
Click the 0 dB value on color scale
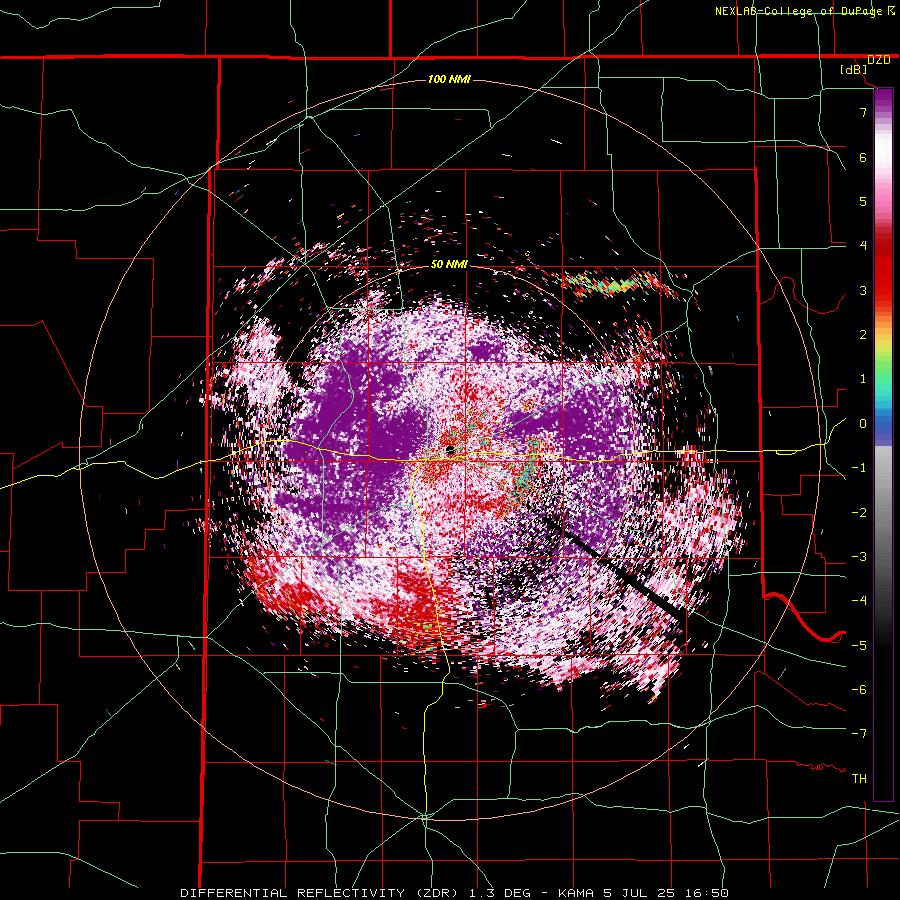coord(863,424)
